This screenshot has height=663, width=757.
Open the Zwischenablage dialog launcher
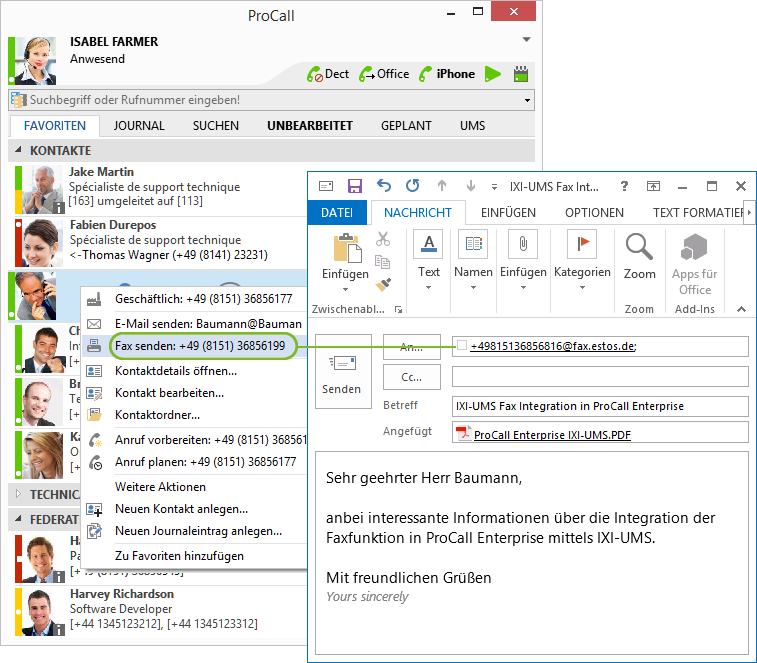pyautogui.click(x=398, y=310)
